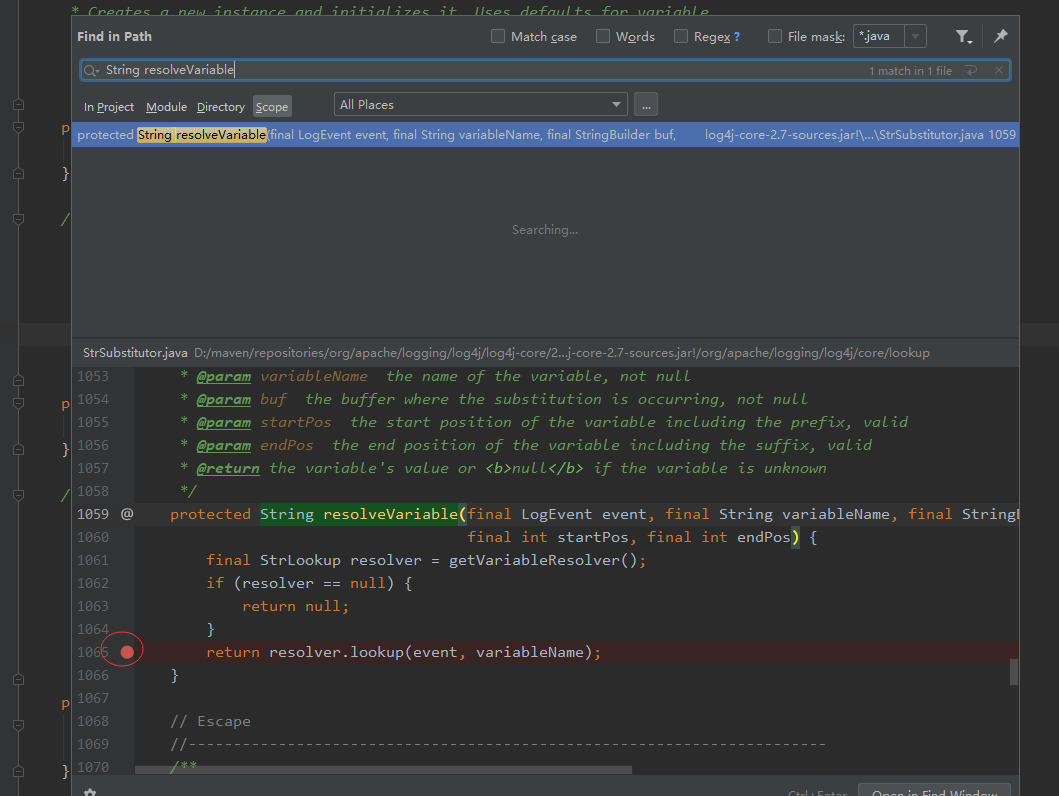
Task: Open the filter search options funnel icon
Action: coord(963,36)
